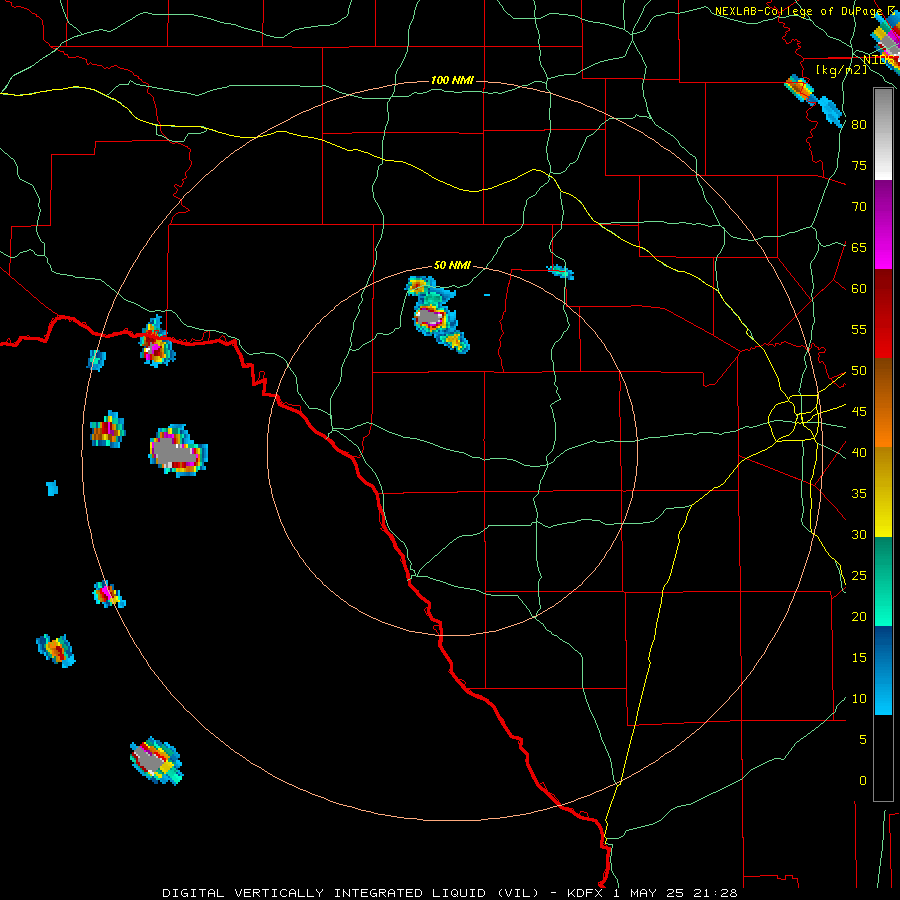Pick the yellow band of the color bar
The image size is (900, 900).
pyautogui.click(x=883, y=492)
